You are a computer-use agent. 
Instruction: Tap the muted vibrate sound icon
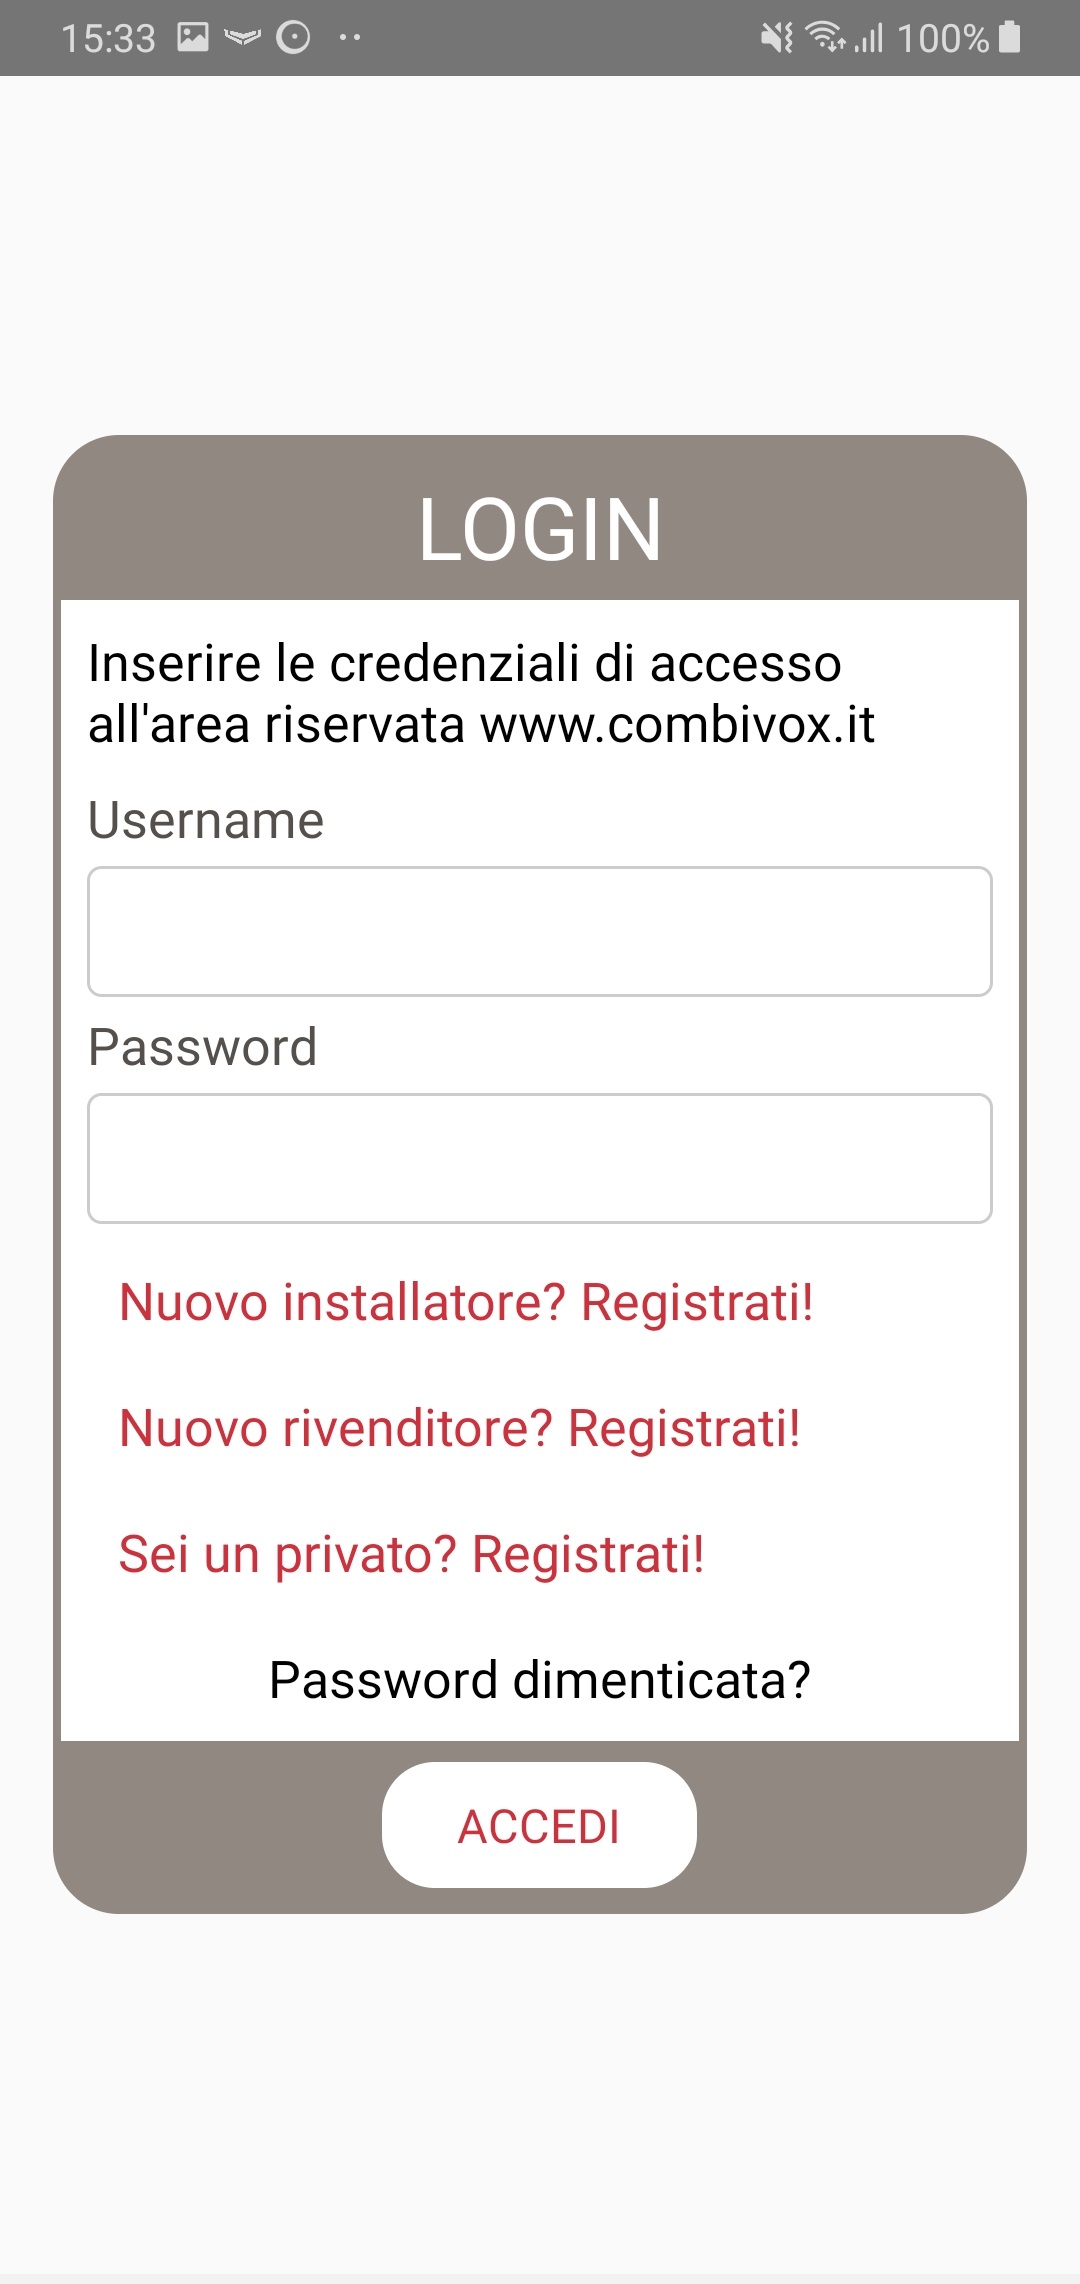coord(776,38)
